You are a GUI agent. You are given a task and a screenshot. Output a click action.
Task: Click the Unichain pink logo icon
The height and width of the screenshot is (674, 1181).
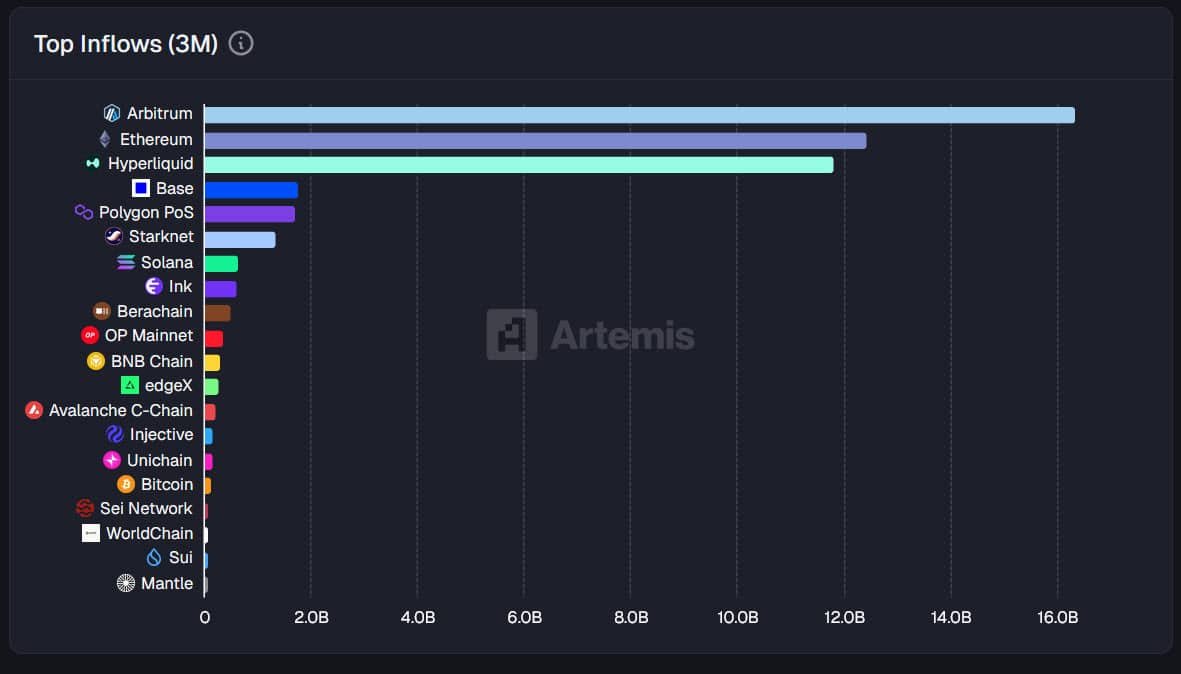112,460
